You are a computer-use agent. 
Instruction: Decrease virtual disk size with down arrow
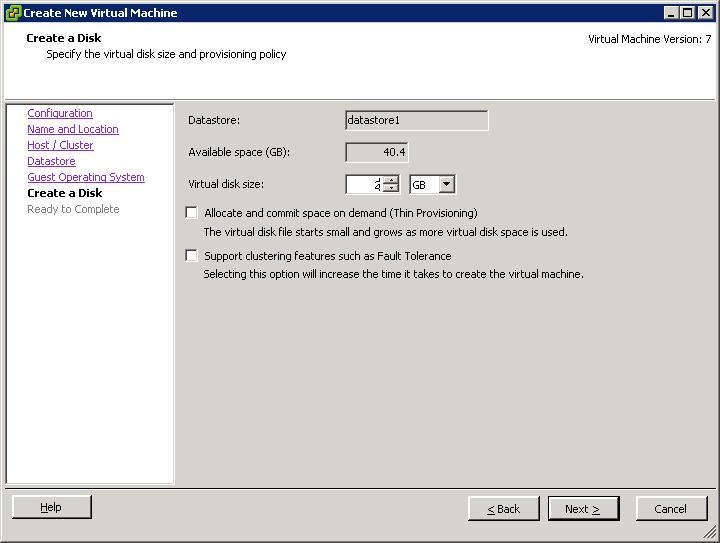tap(391, 189)
